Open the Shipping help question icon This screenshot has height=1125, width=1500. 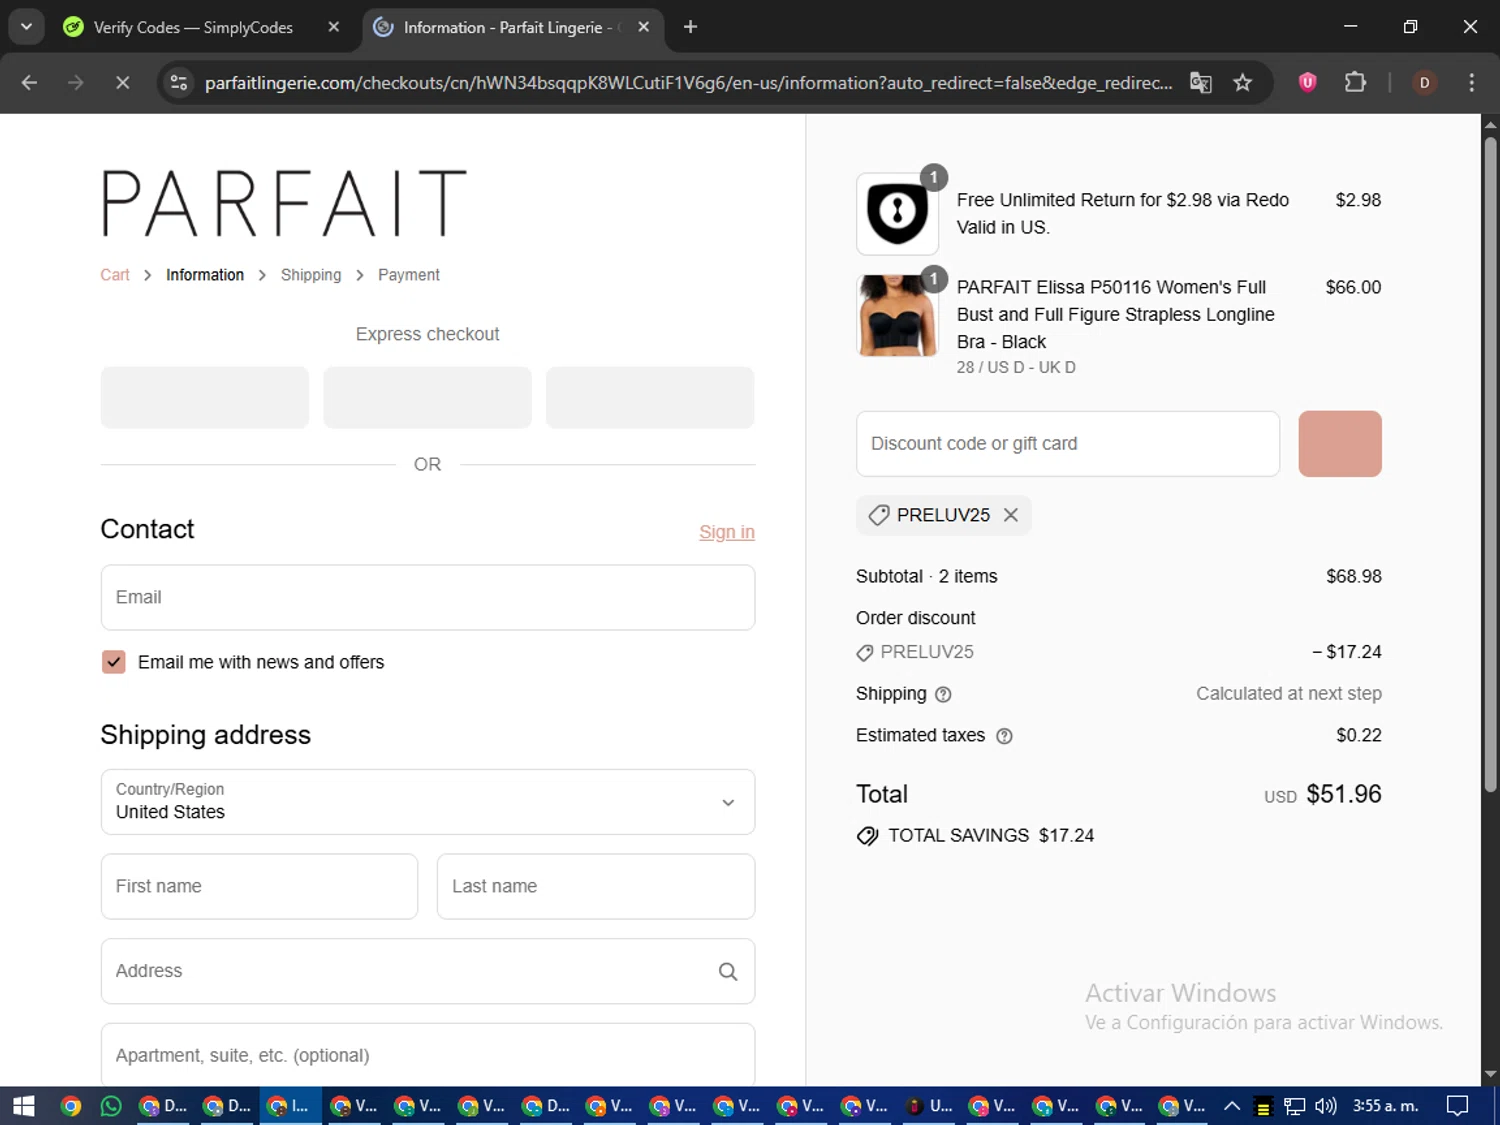point(943,694)
